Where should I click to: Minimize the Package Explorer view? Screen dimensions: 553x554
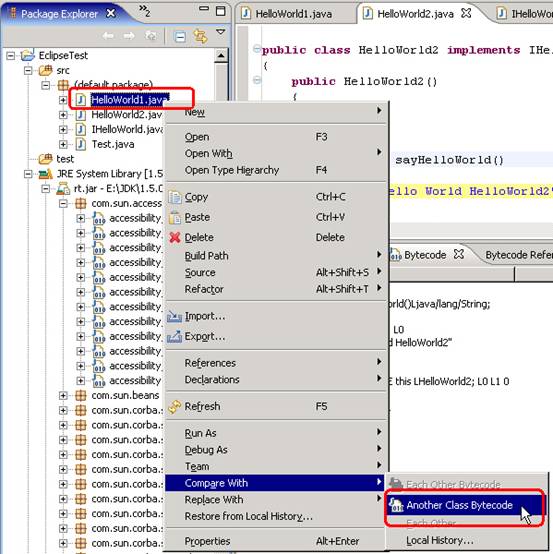click(x=204, y=8)
